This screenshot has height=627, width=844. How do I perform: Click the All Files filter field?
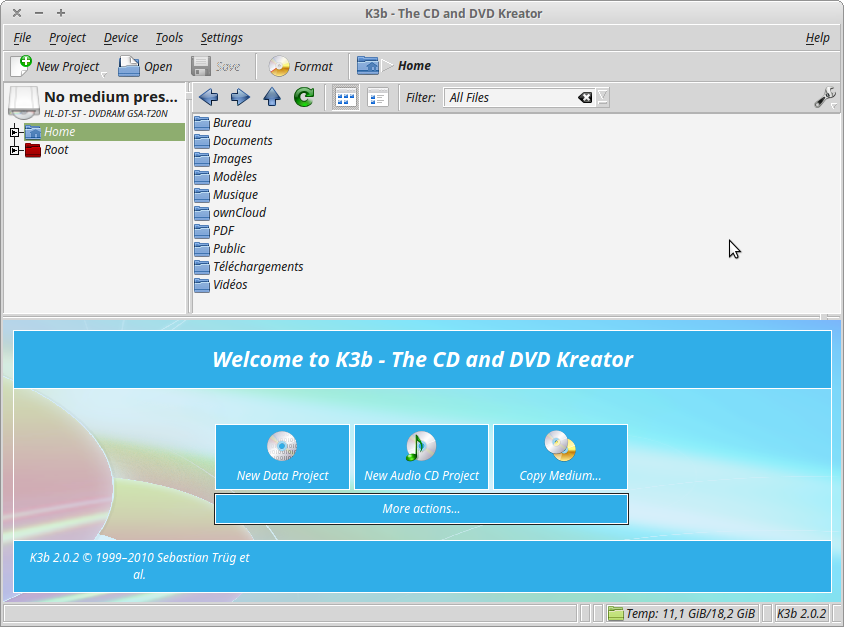point(510,97)
